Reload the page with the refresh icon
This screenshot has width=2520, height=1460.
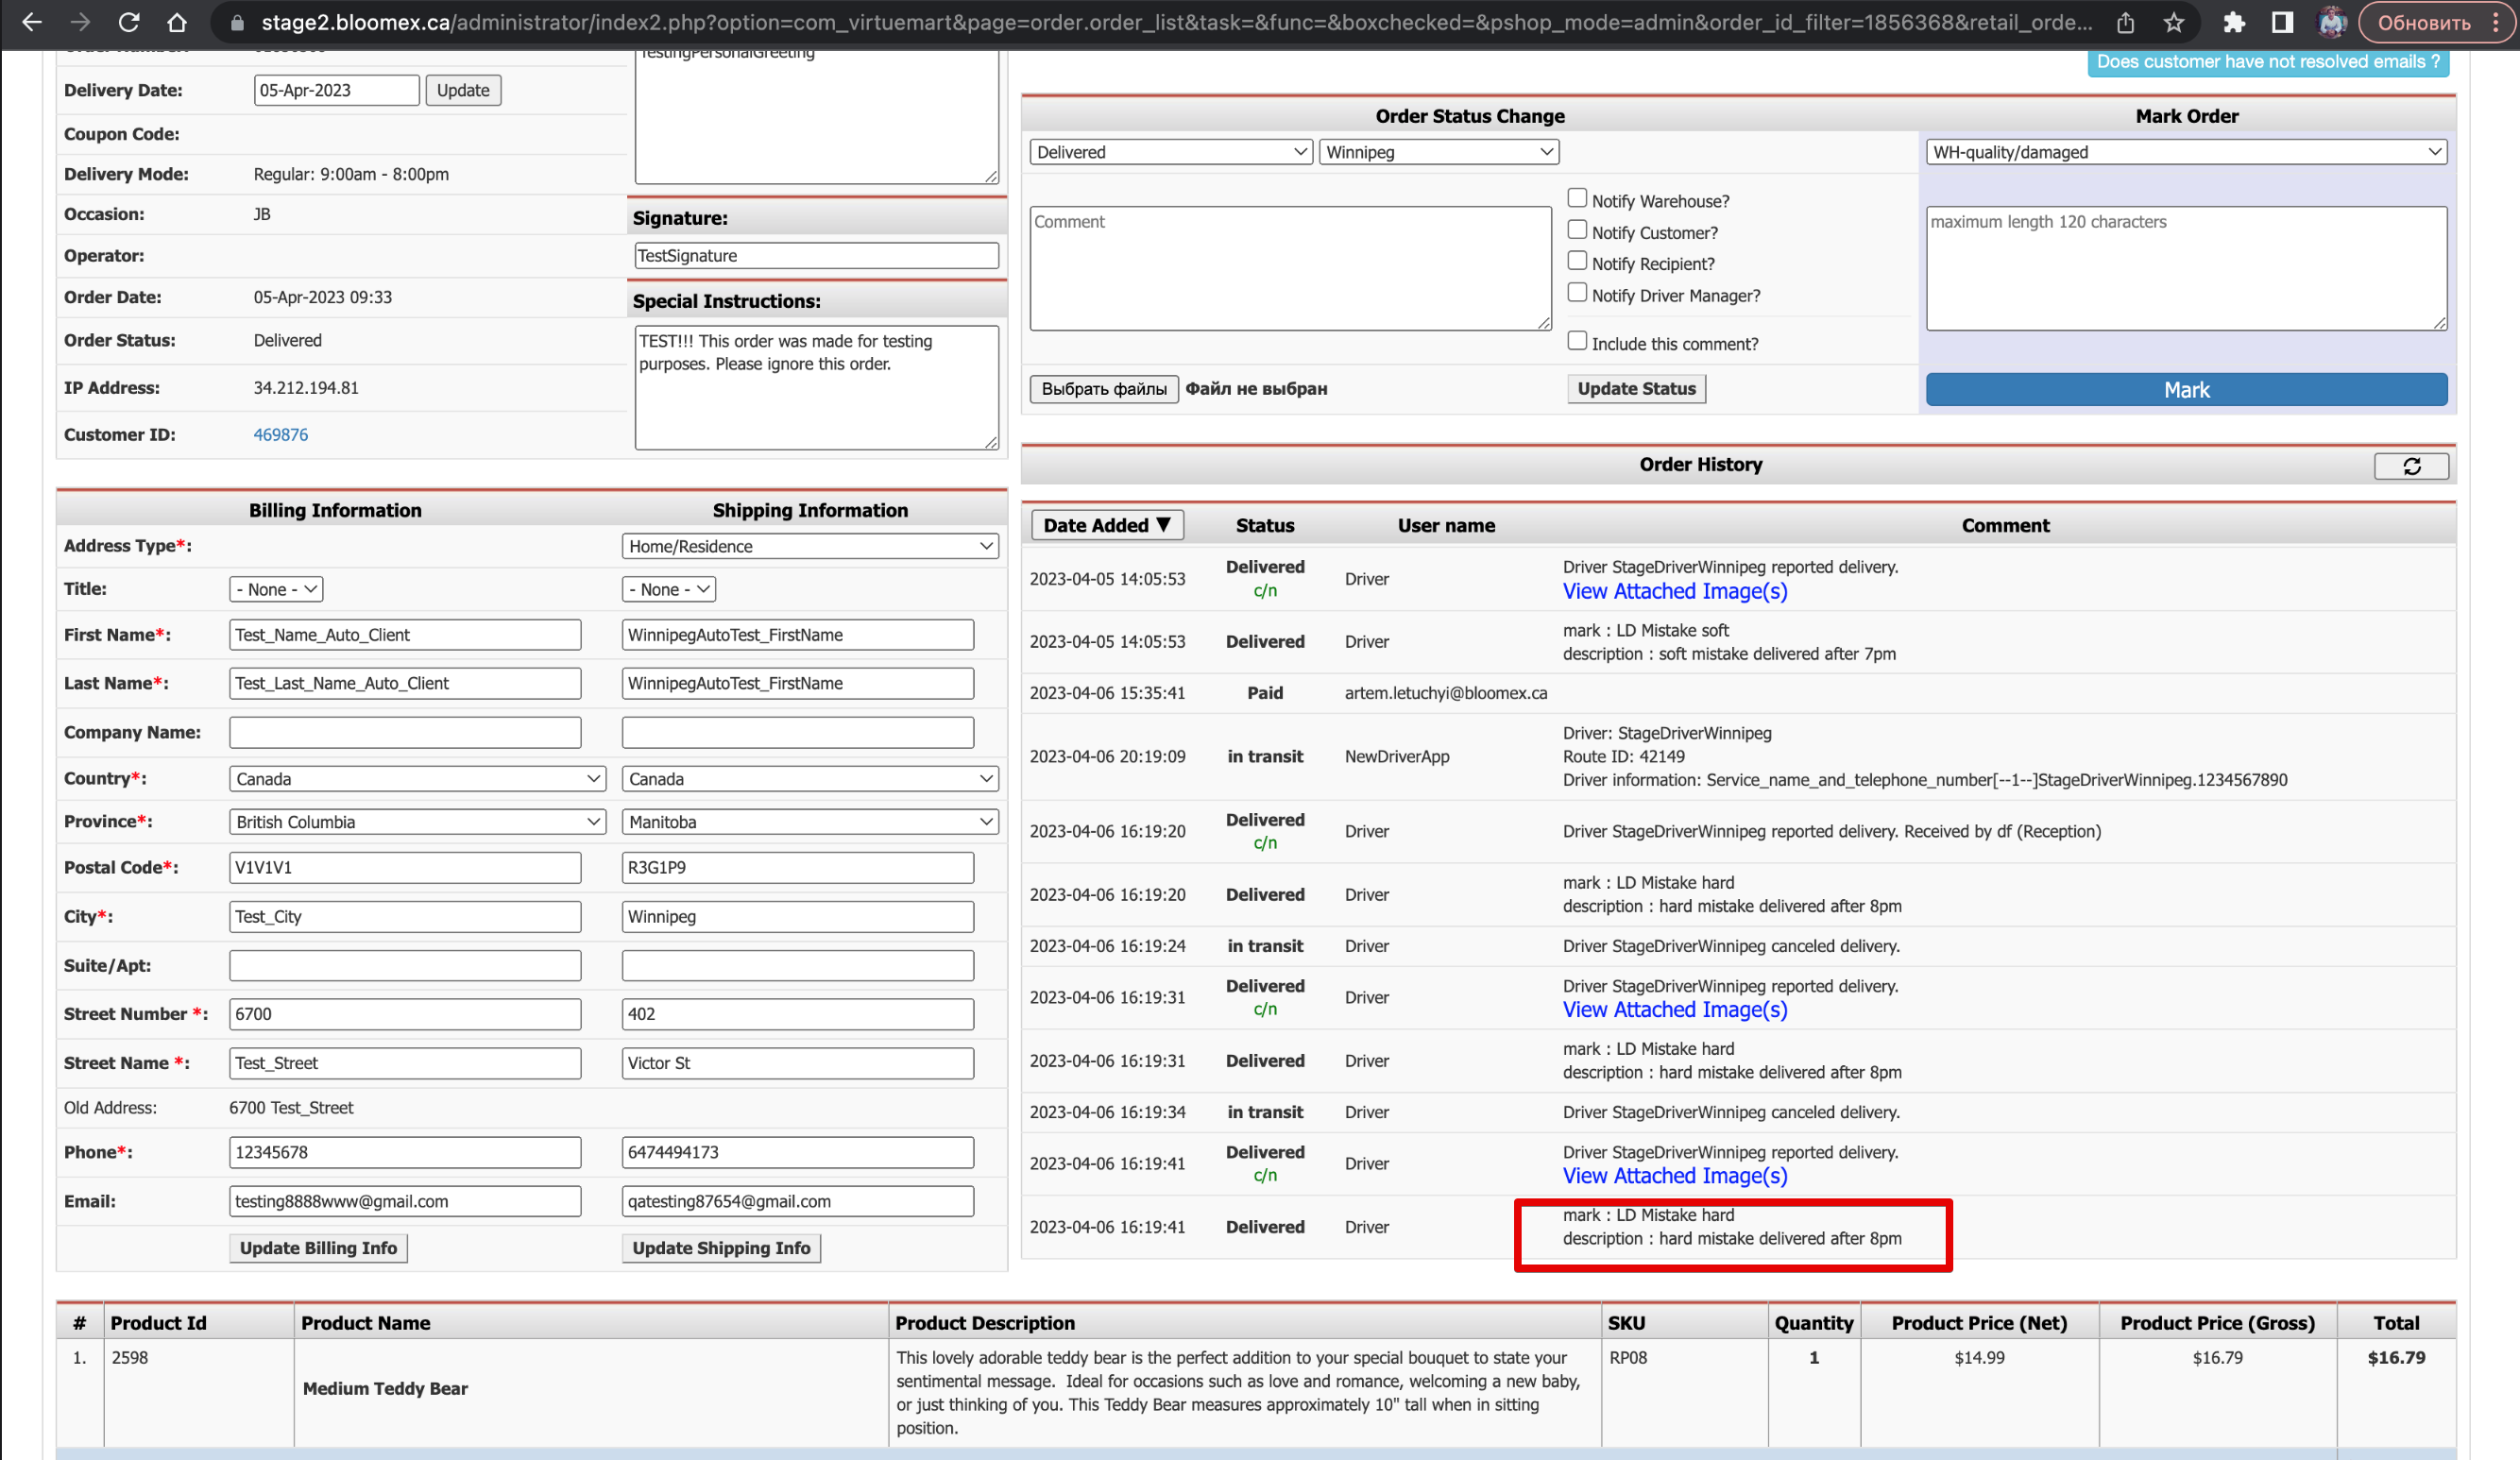coord(129,22)
